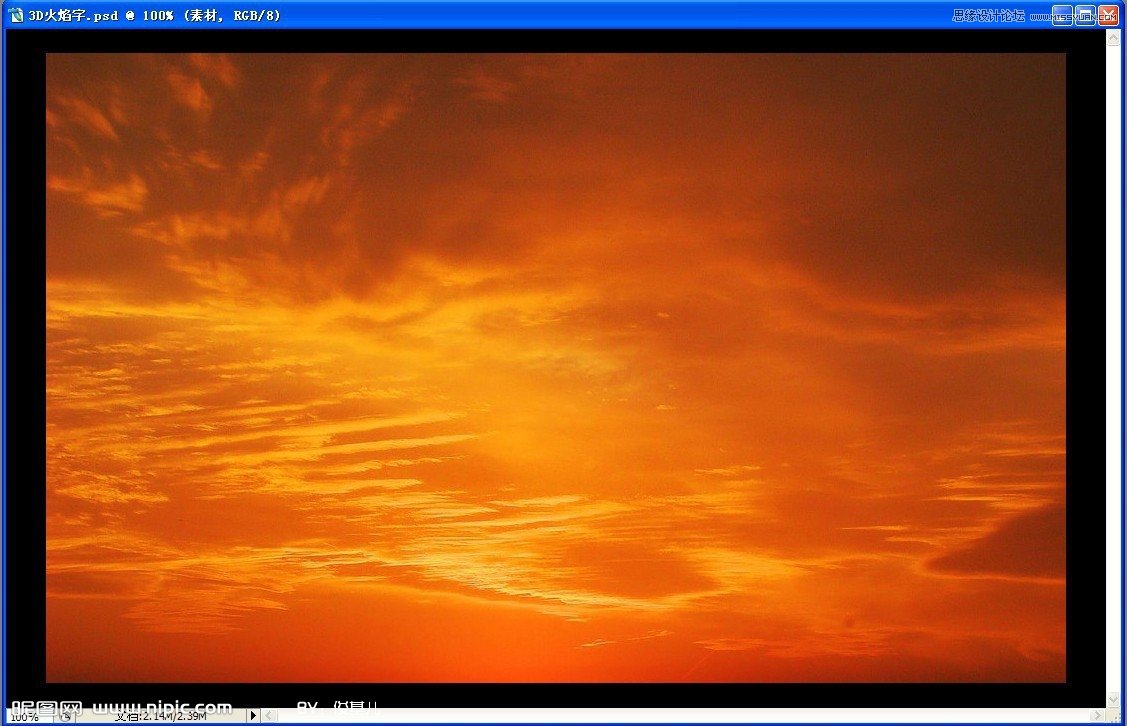Maximize the 3D火焰字.psd document window
Viewport: 1127px width, 726px height.
pos(1085,15)
